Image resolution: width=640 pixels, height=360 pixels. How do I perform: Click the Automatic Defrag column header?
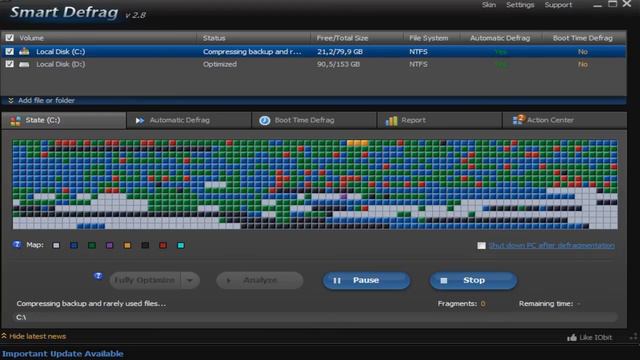500,38
